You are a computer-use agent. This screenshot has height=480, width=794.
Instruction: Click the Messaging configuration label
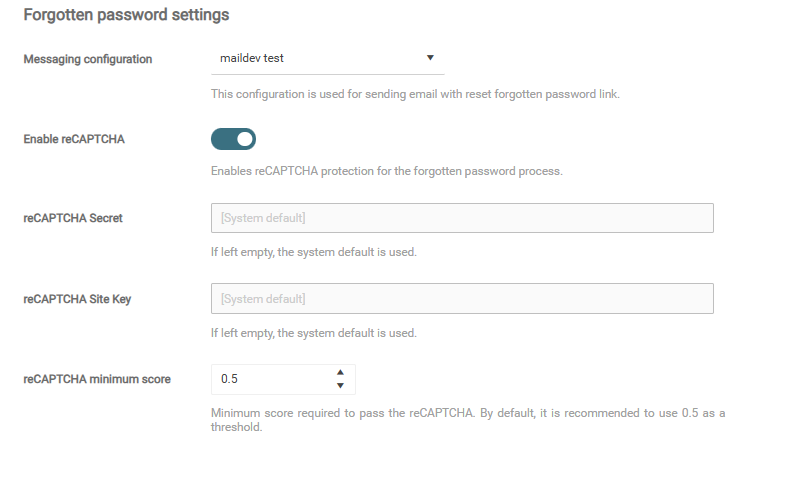(88, 59)
